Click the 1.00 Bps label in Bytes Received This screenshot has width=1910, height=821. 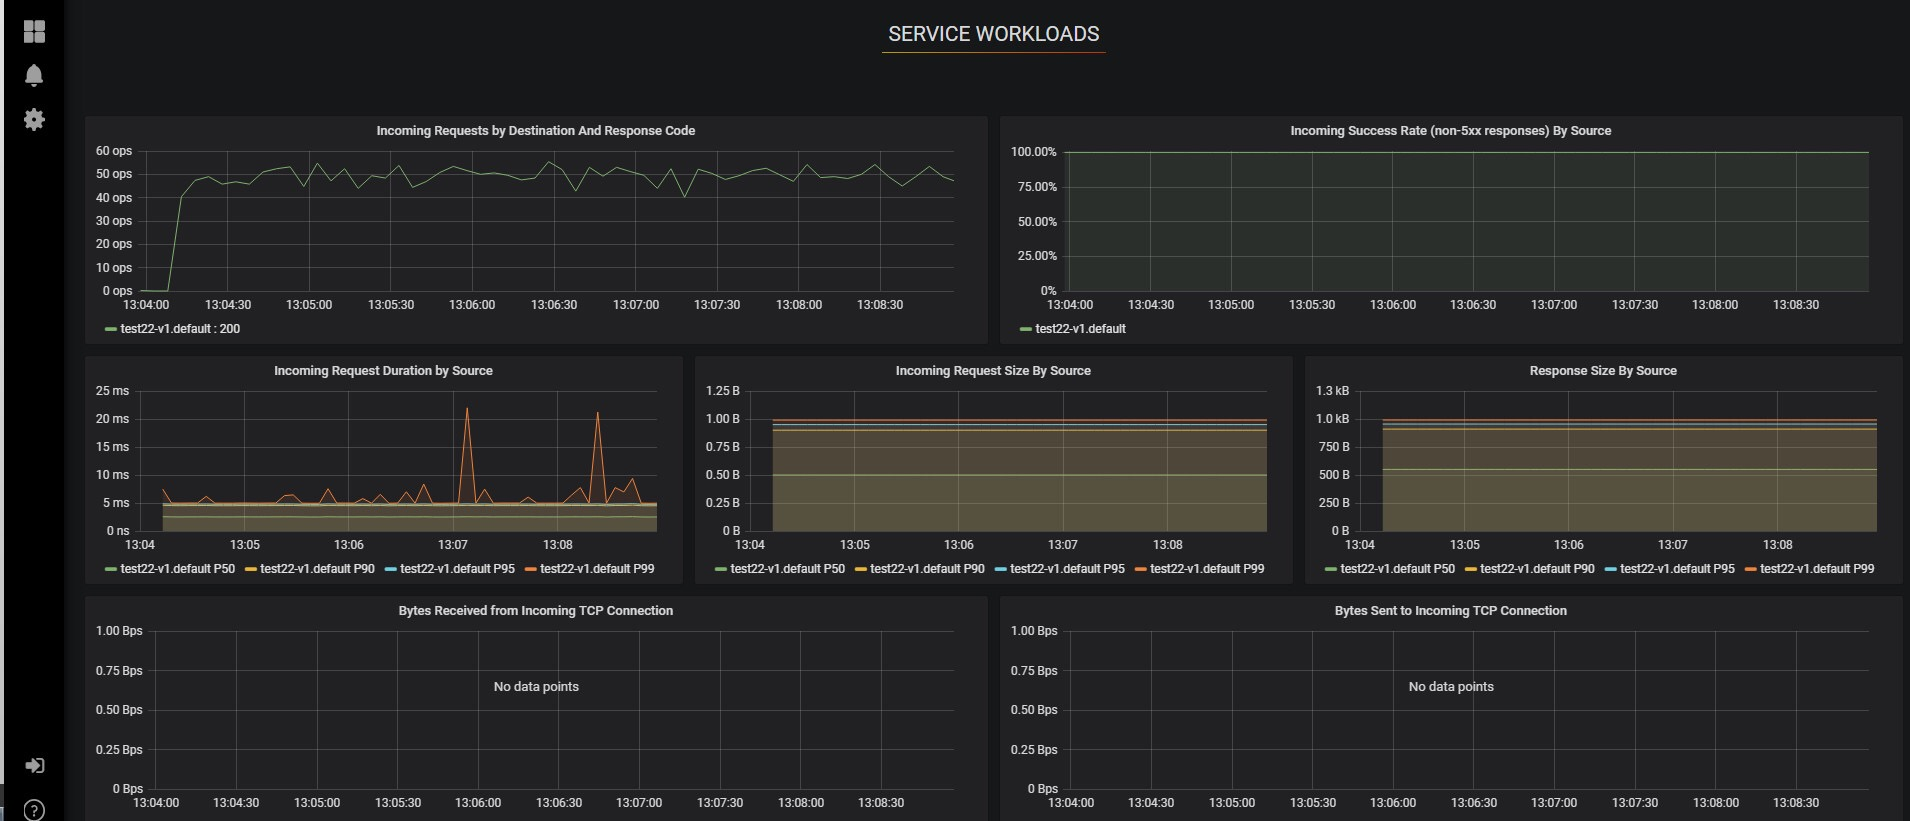pyautogui.click(x=119, y=631)
